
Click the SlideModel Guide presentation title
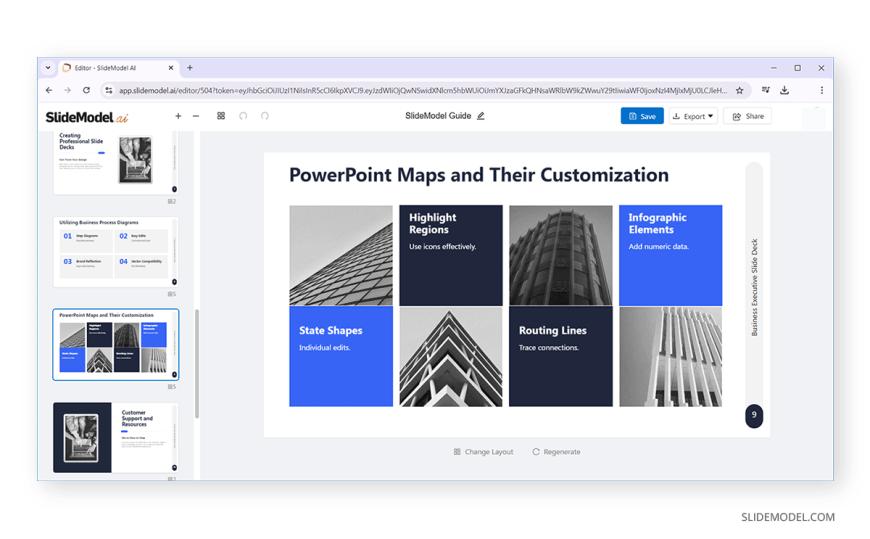point(438,116)
